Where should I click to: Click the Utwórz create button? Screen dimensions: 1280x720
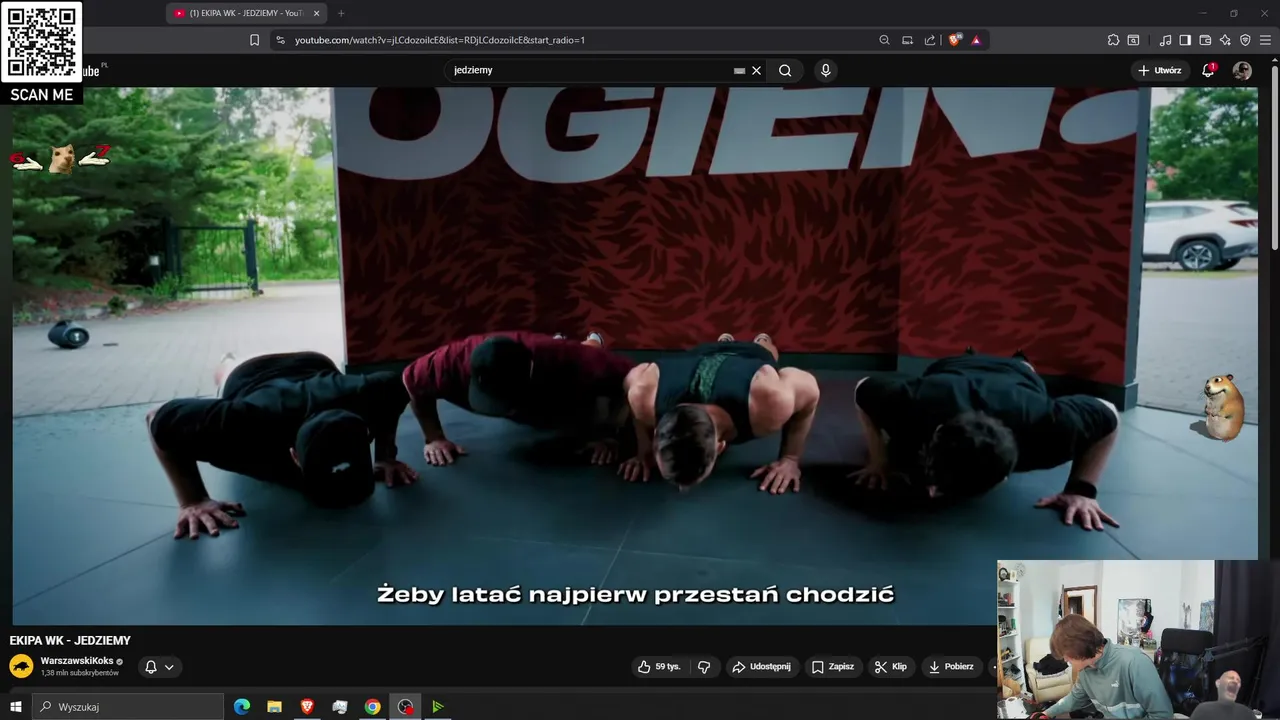(1159, 70)
